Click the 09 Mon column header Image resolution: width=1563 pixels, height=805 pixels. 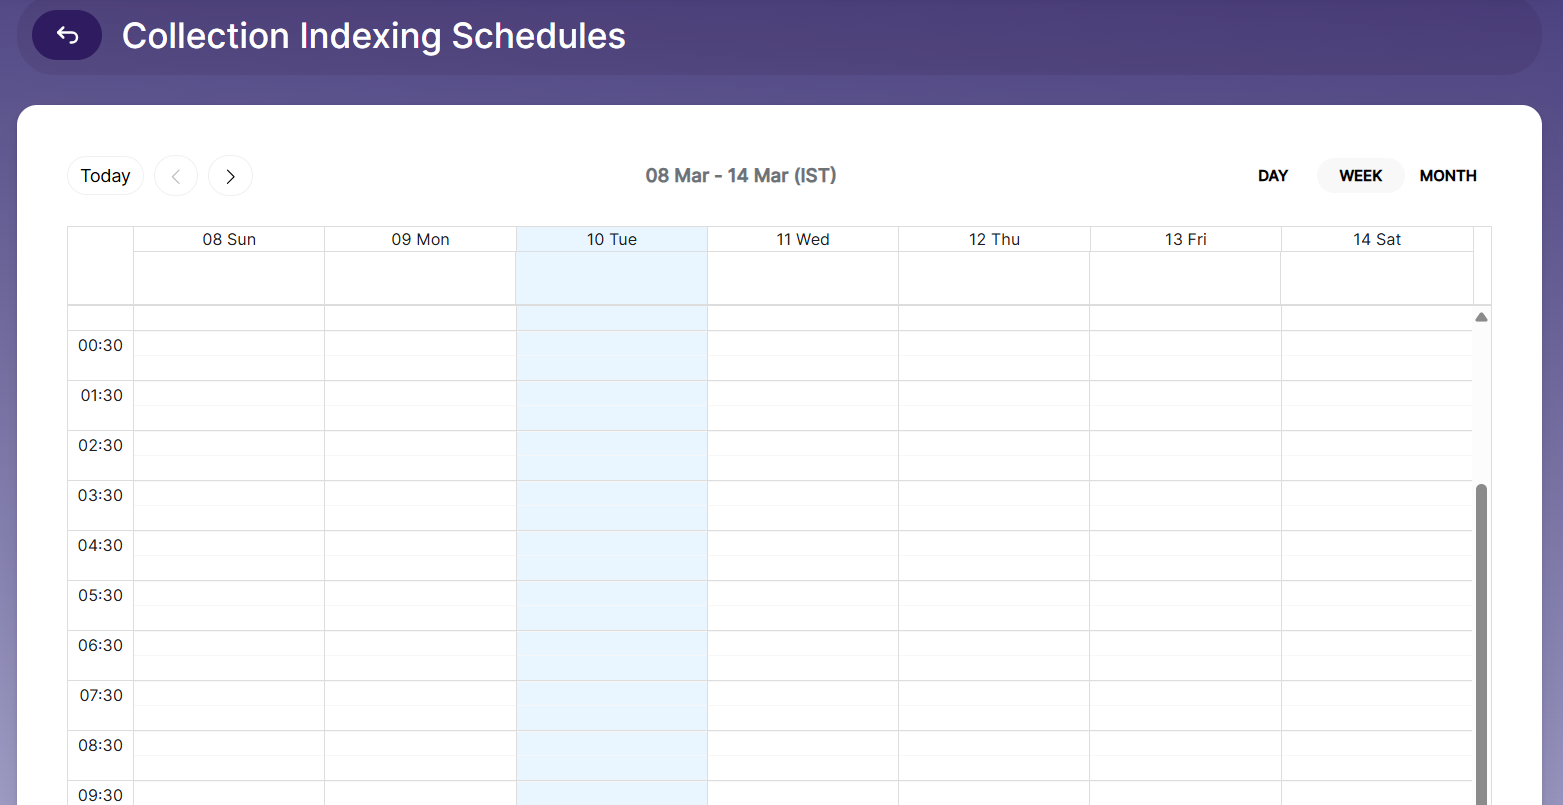pos(420,239)
